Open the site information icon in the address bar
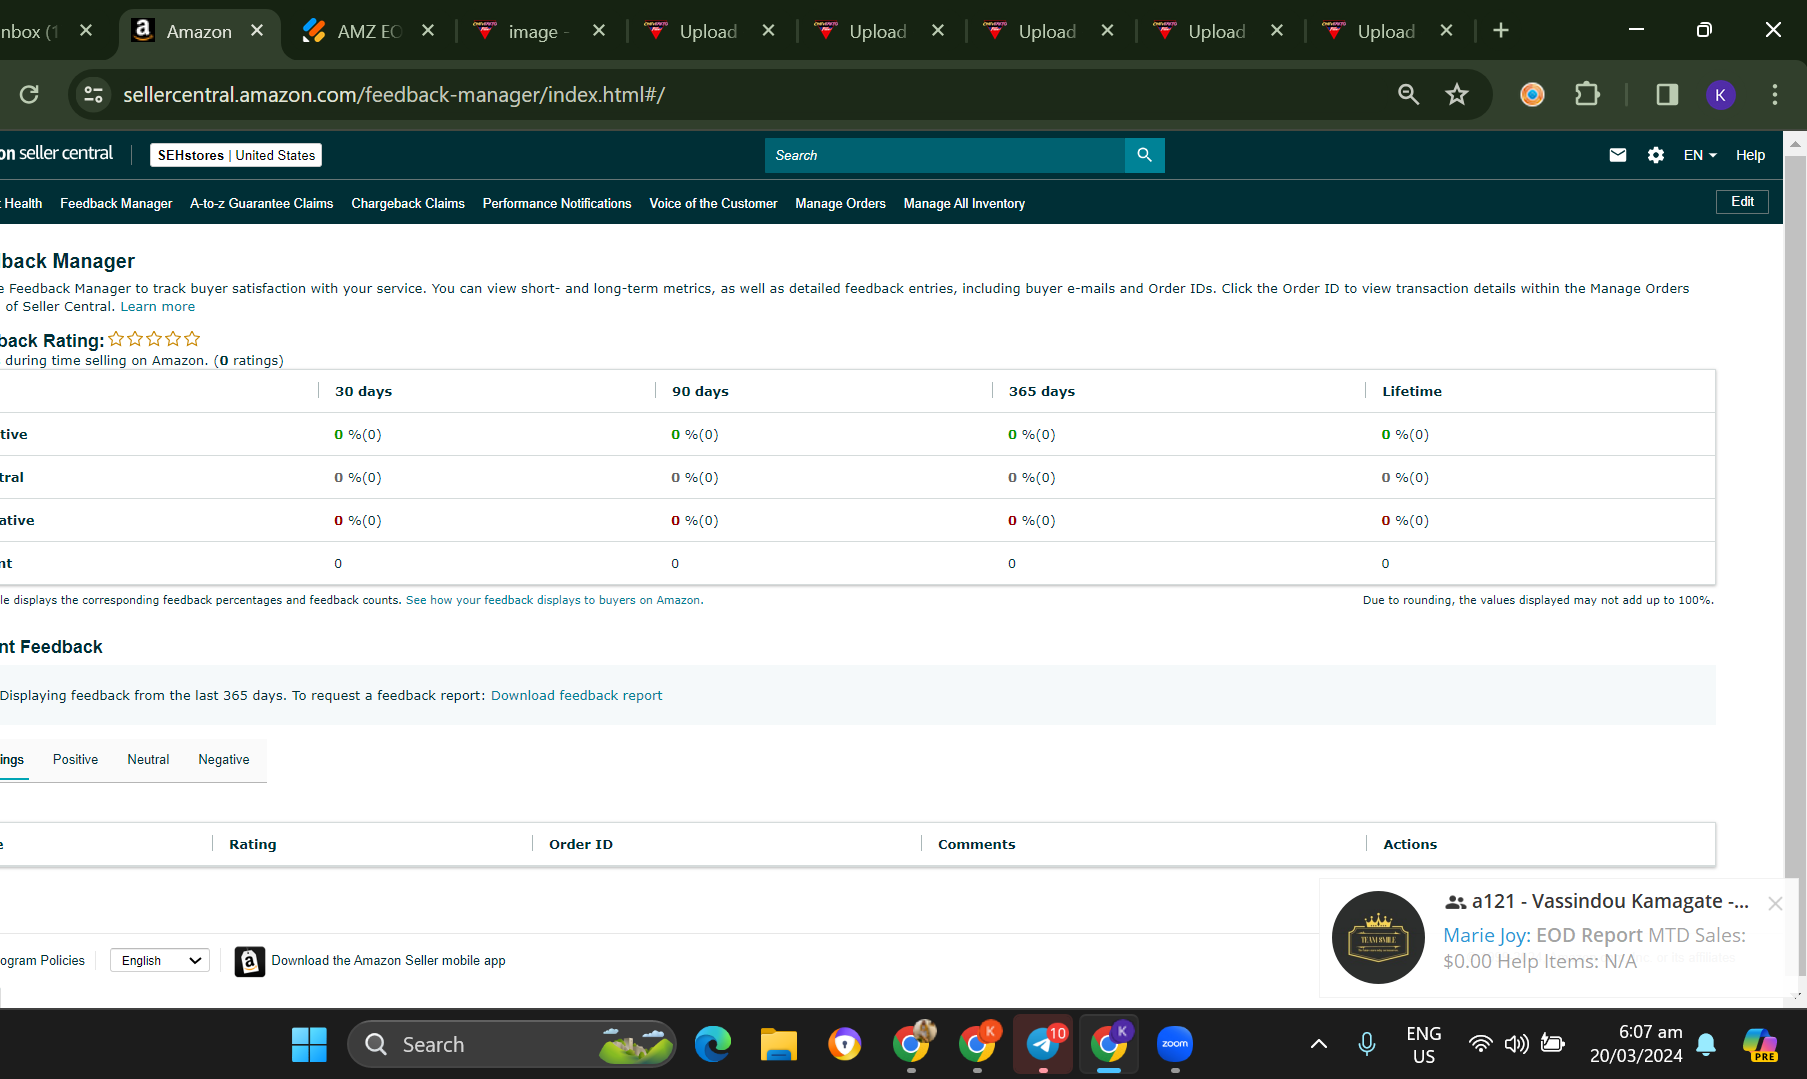1807x1079 pixels. [x=93, y=94]
